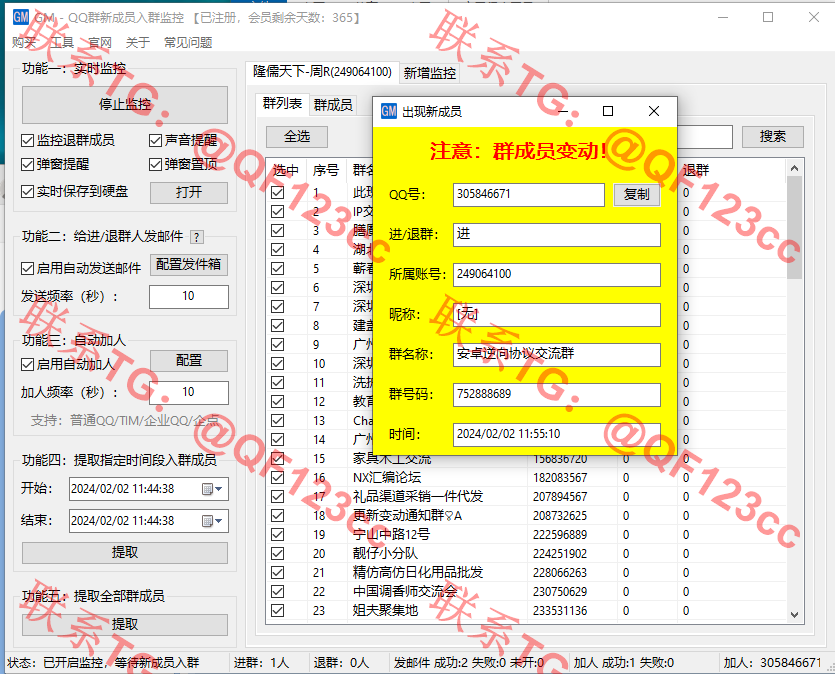Click the 打开 button

coord(189,192)
